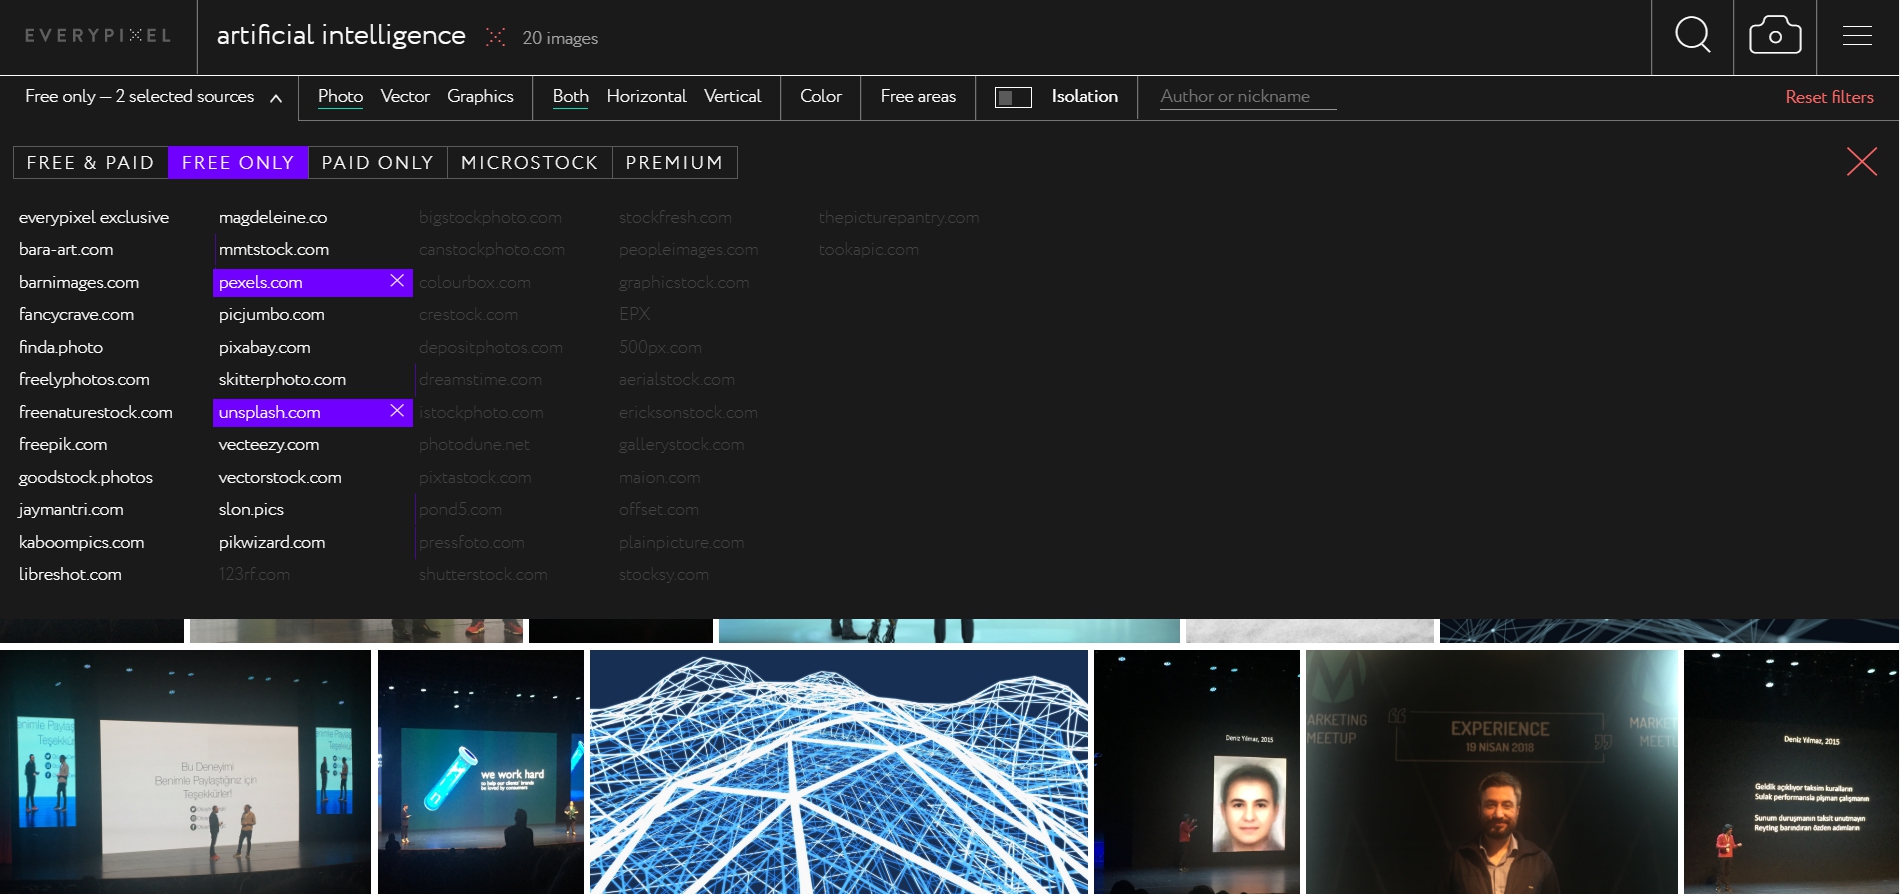Open the EXPERIENCE meetup portrait image
This screenshot has width=1900, height=894.
pos(1492,772)
